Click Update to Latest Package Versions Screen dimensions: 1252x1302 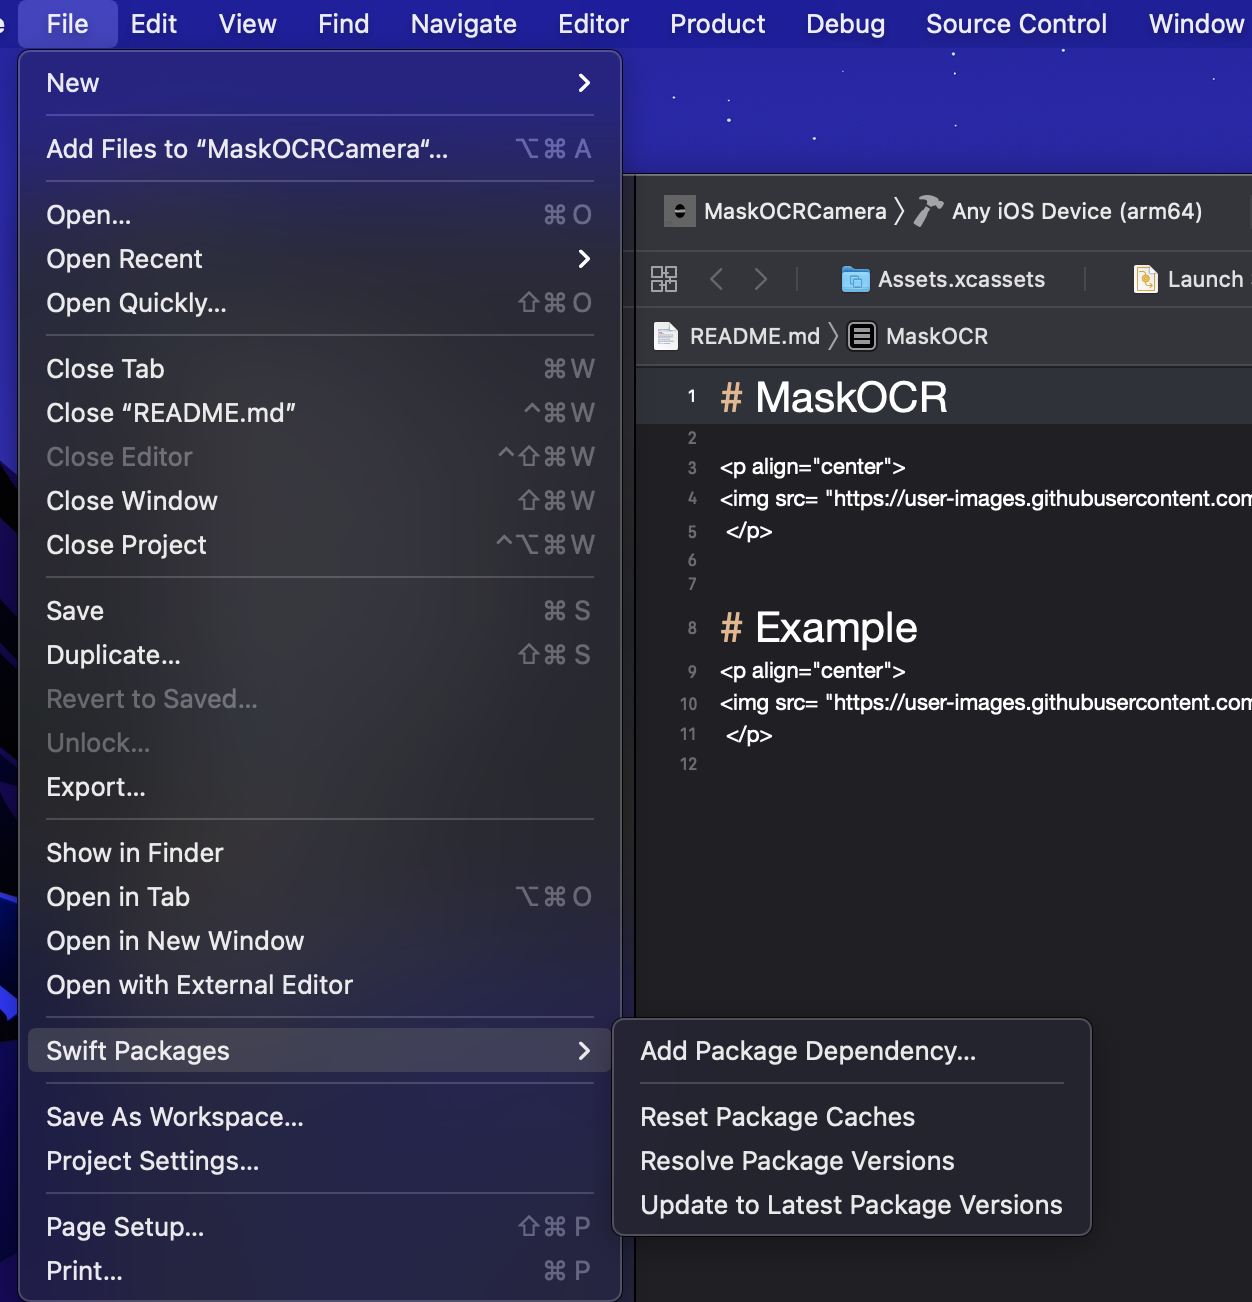(851, 1205)
